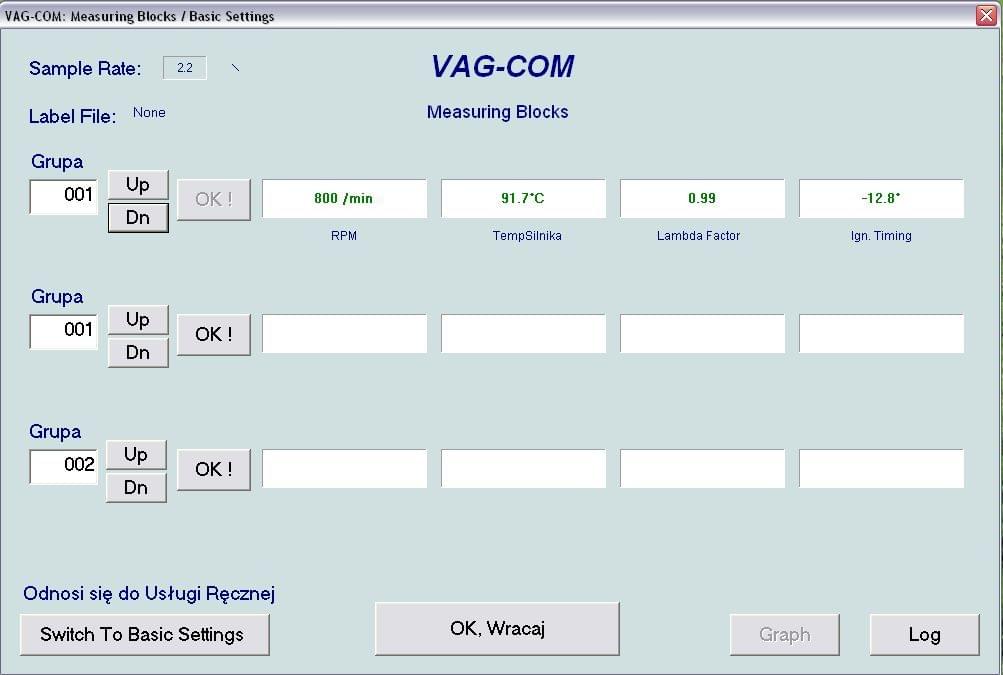Screen dimensions: 1003x675
Task: Focus first Grupa number field showing 001
Action: [63, 196]
